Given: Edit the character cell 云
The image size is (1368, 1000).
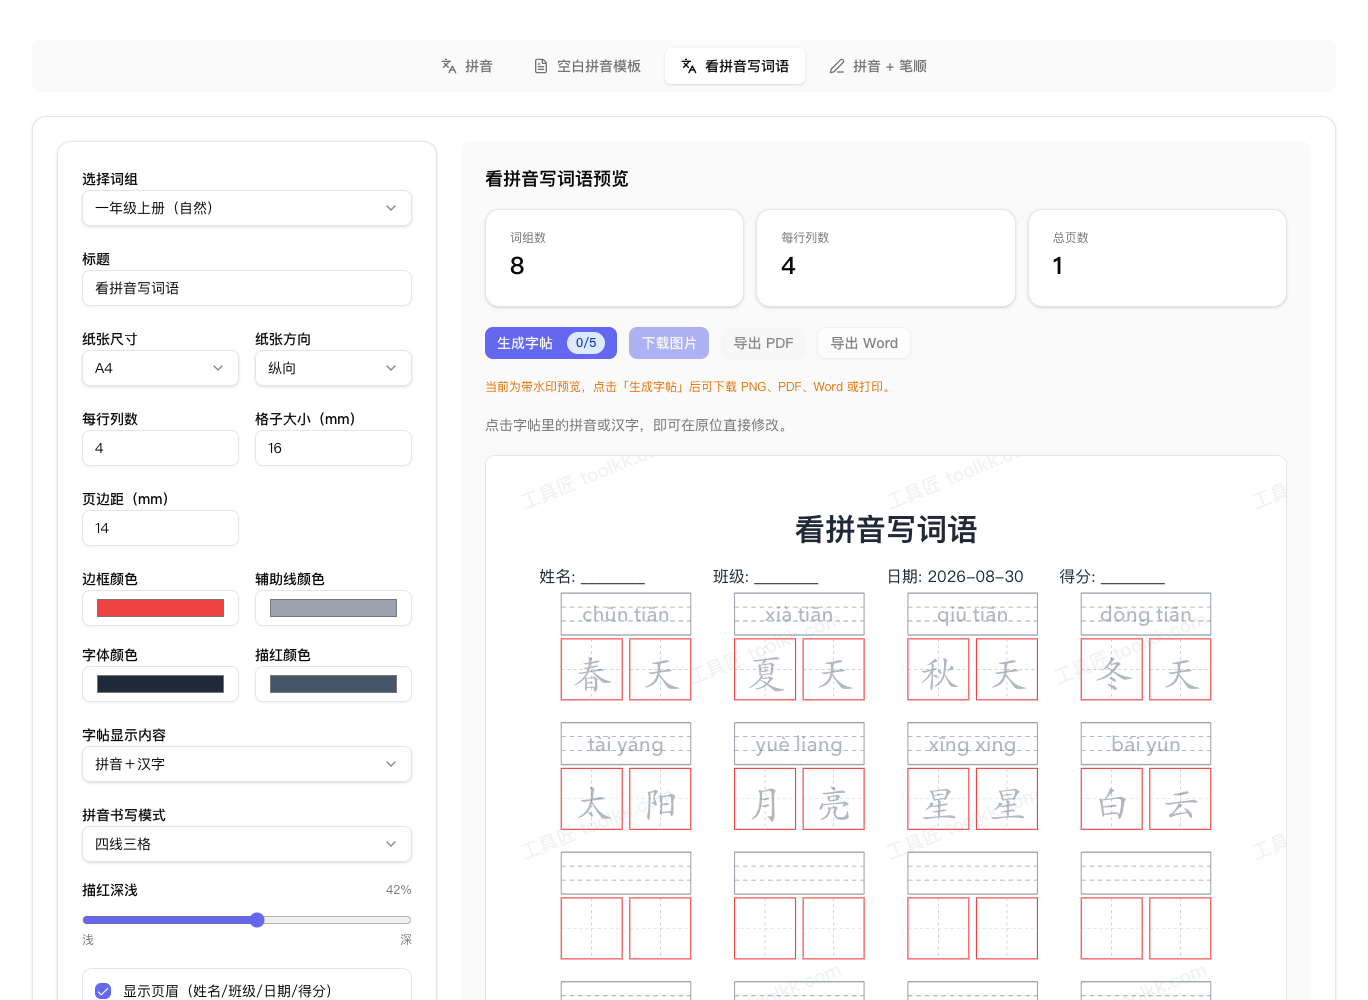Looking at the screenshot, I should pyautogui.click(x=1180, y=799).
